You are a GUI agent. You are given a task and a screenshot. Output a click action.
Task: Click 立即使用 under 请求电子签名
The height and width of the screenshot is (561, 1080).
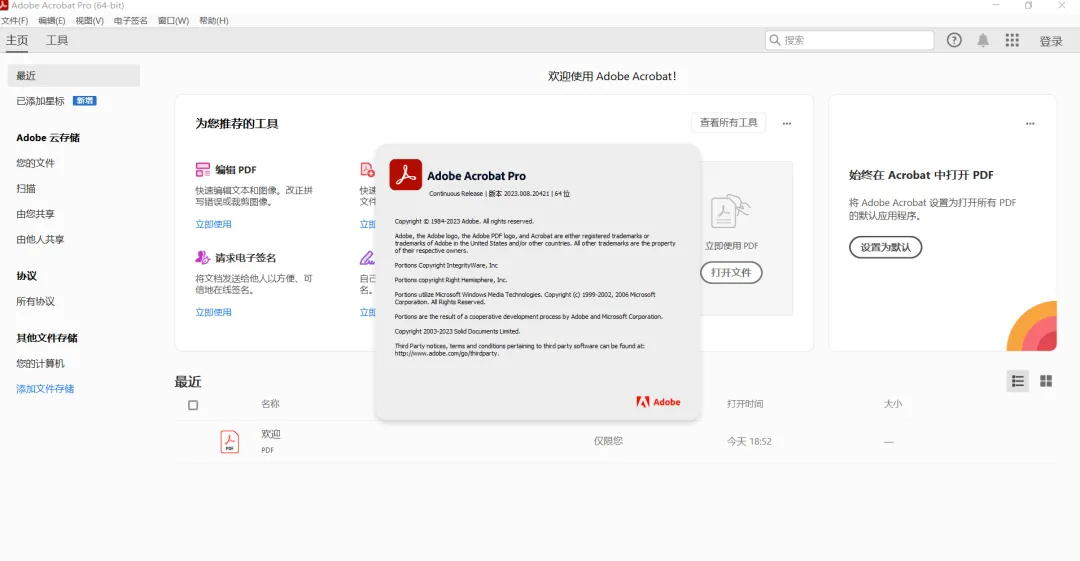(x=214, y=313)
